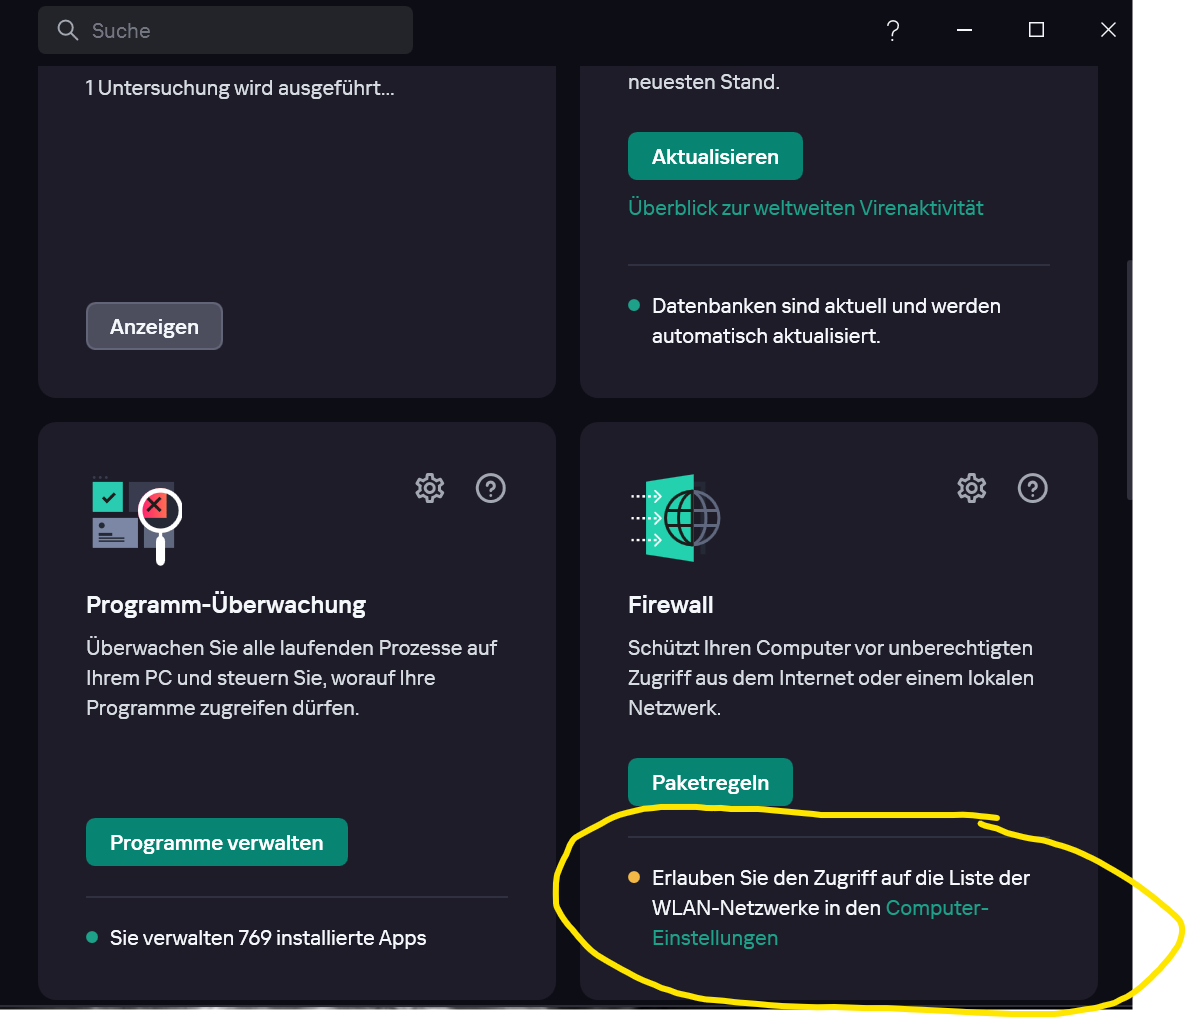The height and width of the screenshot is (1018, 1186).
Task: Click Firewall help question mark icon
Action: tap(1033, 488)
